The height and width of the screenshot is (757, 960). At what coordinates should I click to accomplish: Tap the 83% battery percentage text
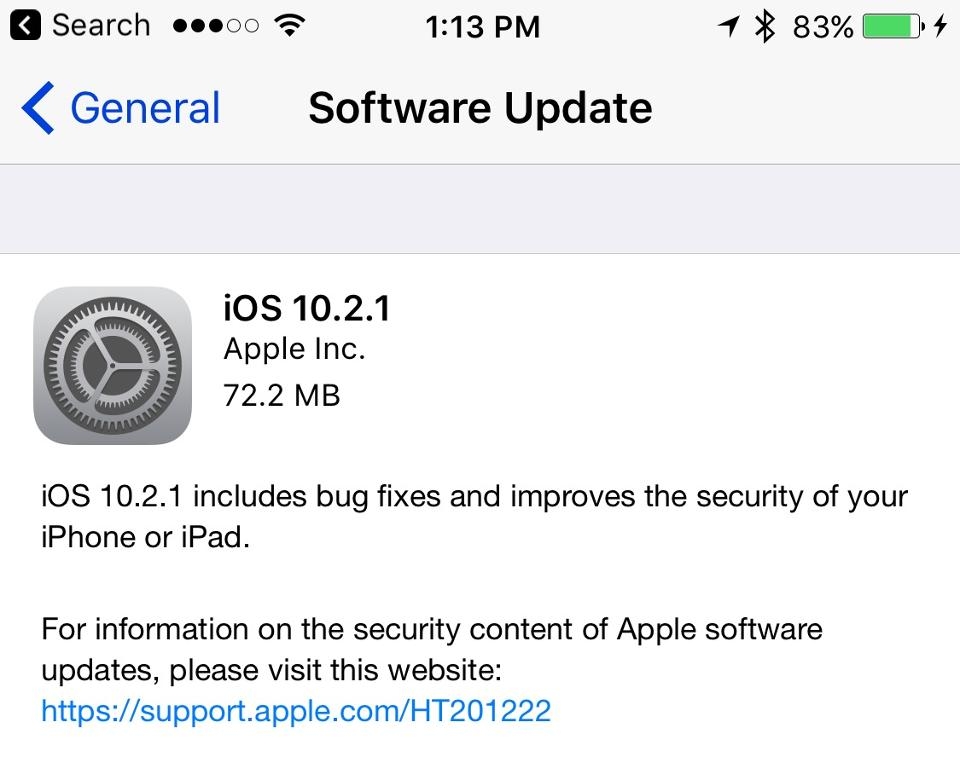click(x=824, y=26)
